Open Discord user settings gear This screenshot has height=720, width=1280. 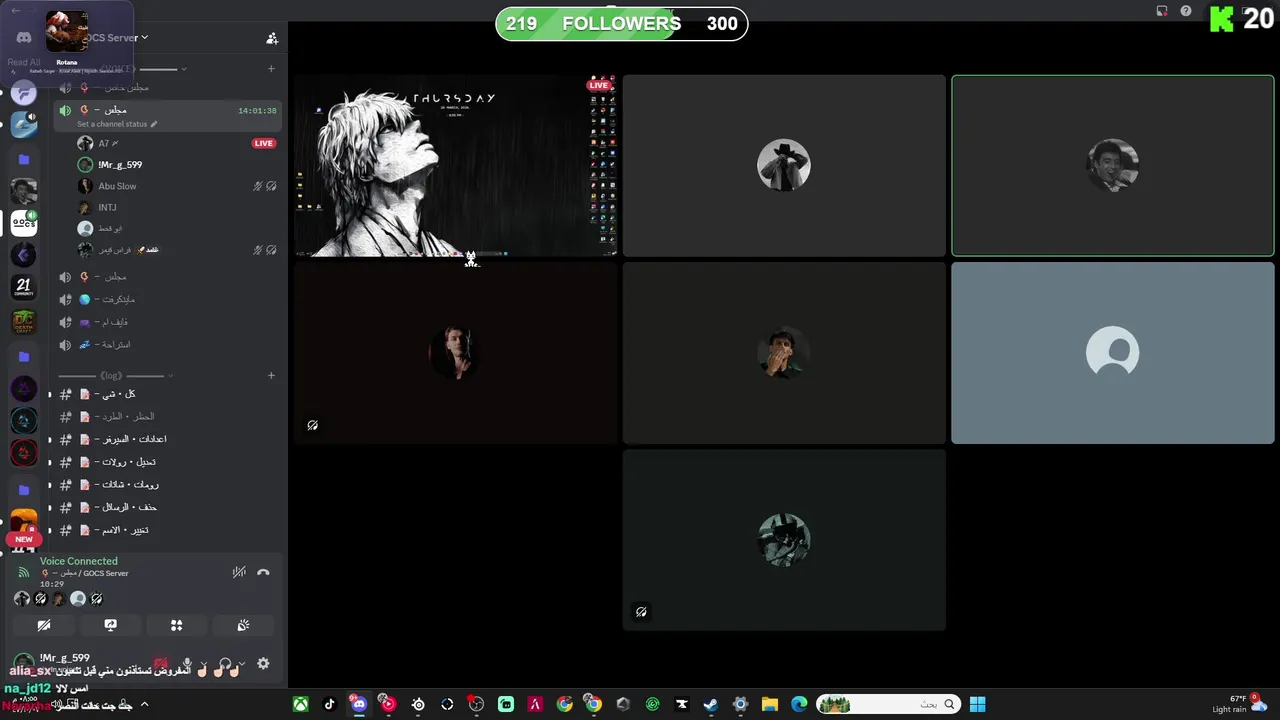(263, 663)
